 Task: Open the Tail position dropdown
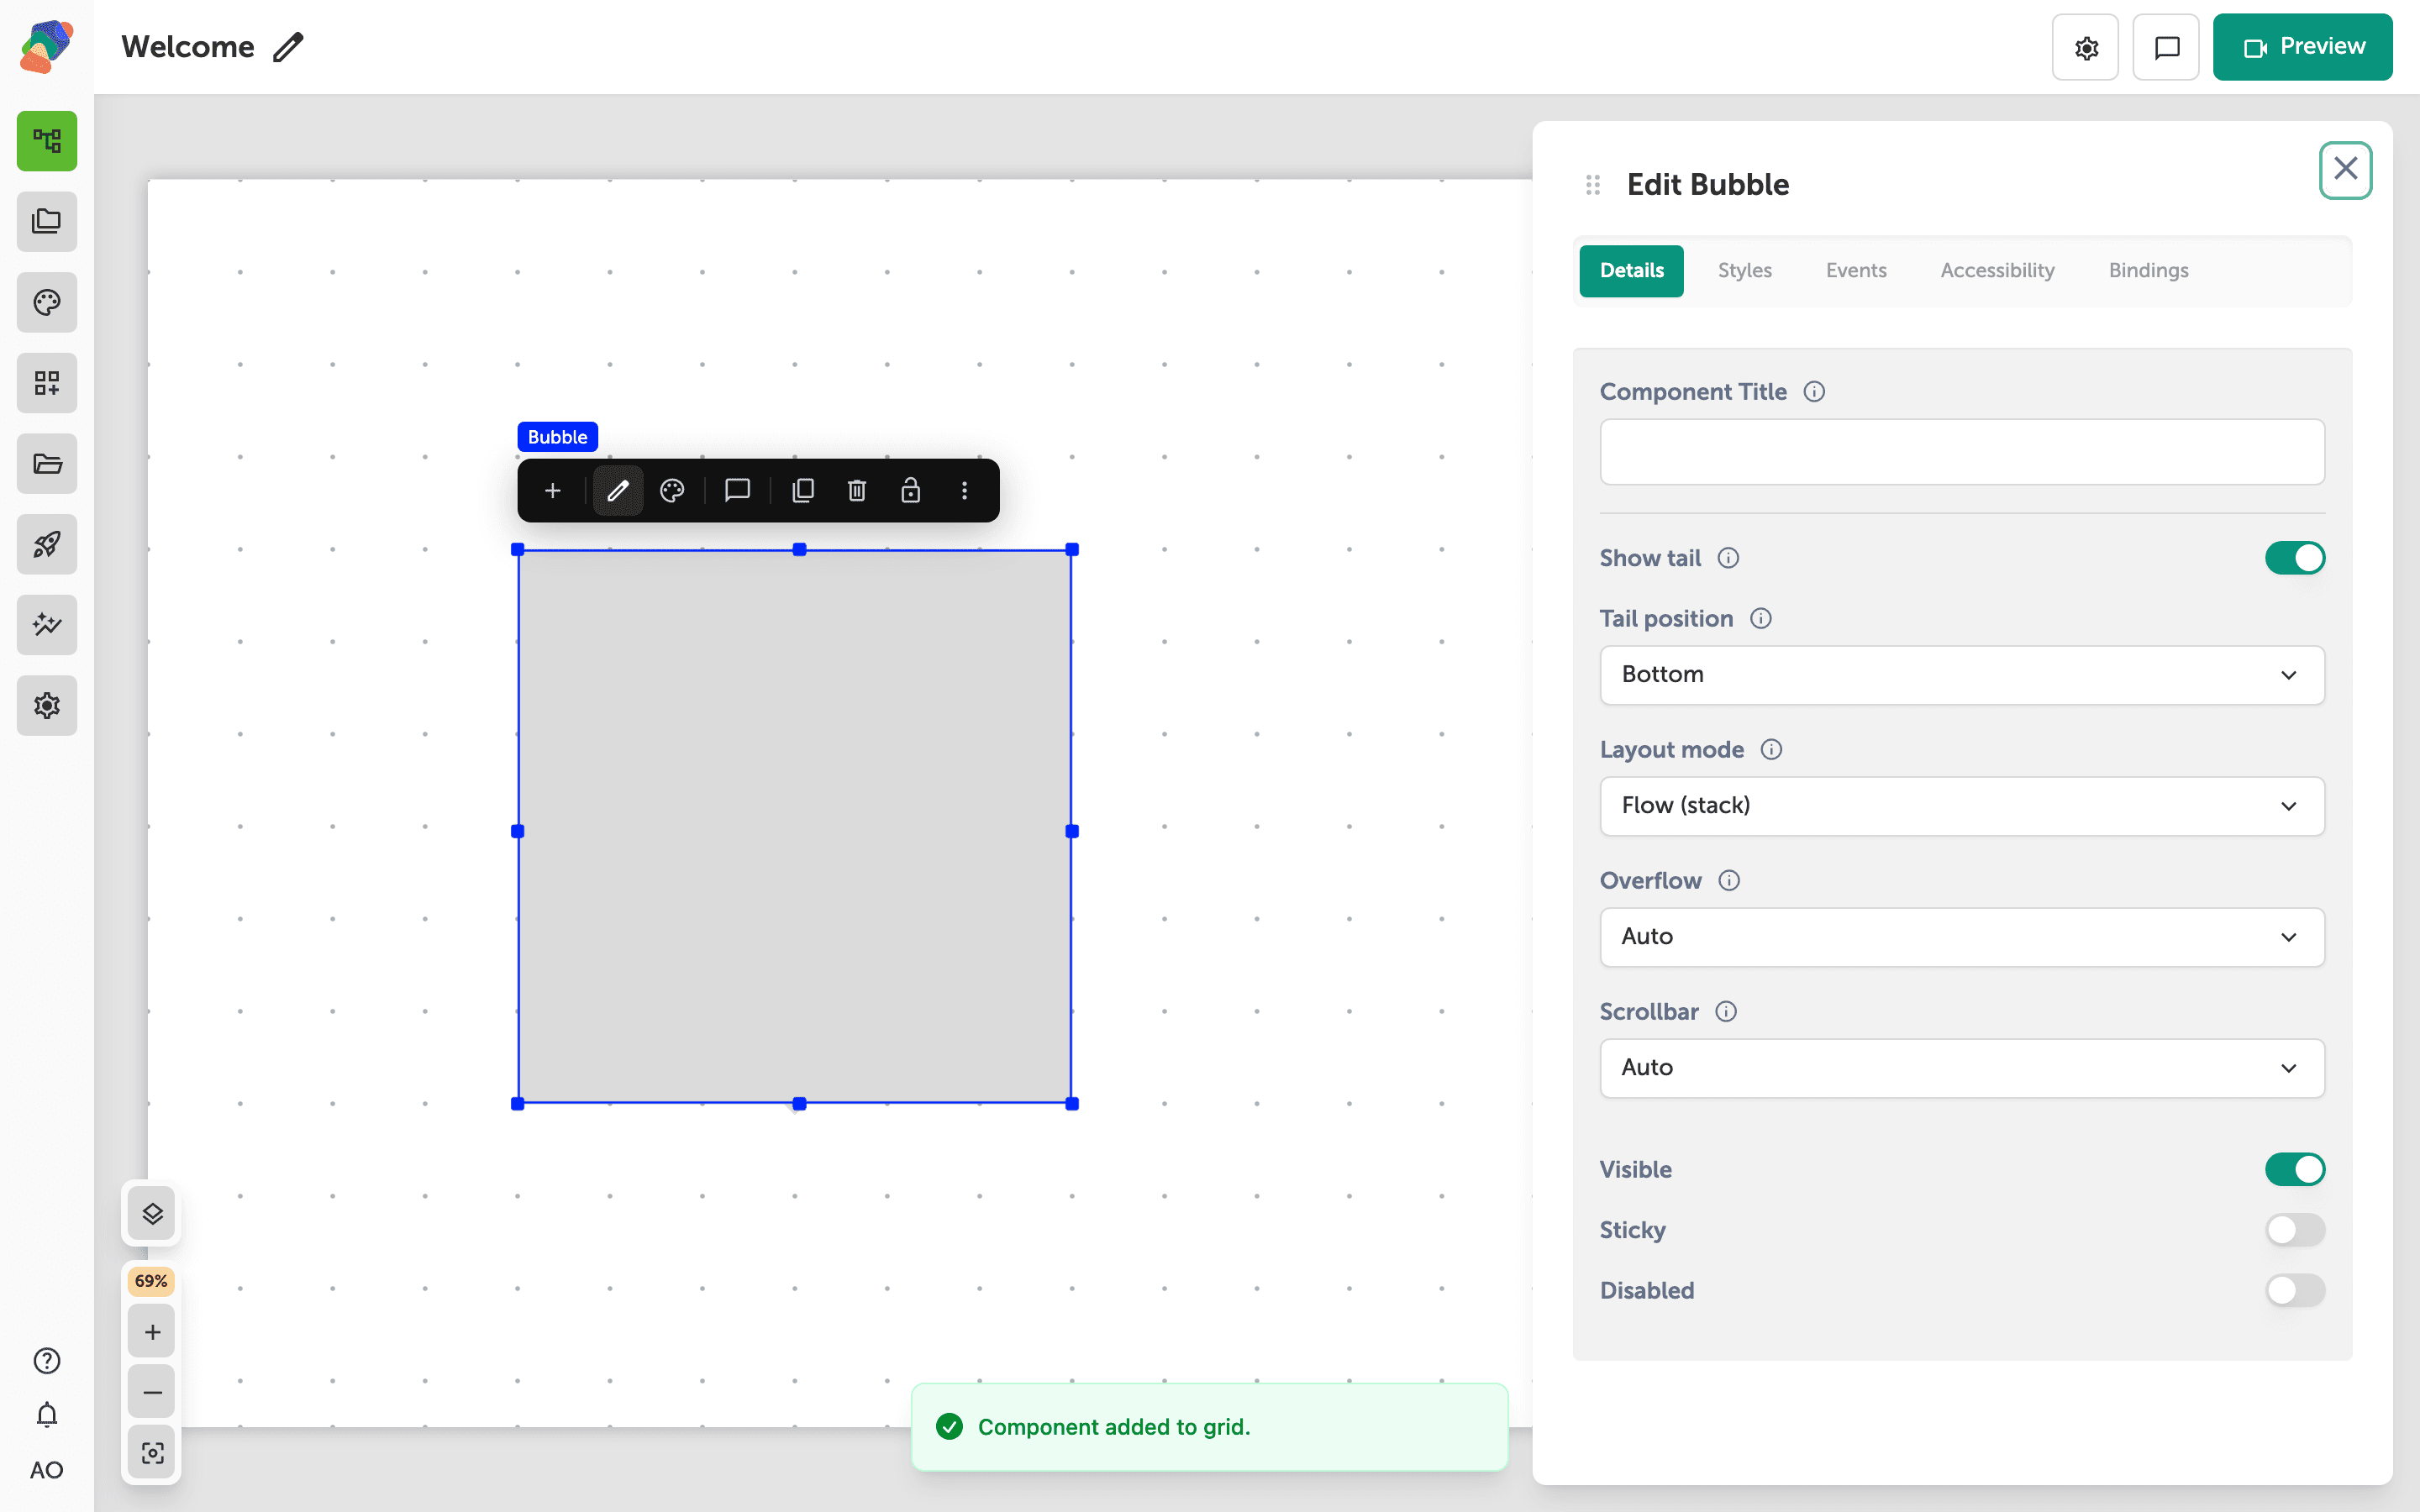(x=1962, y=675)
